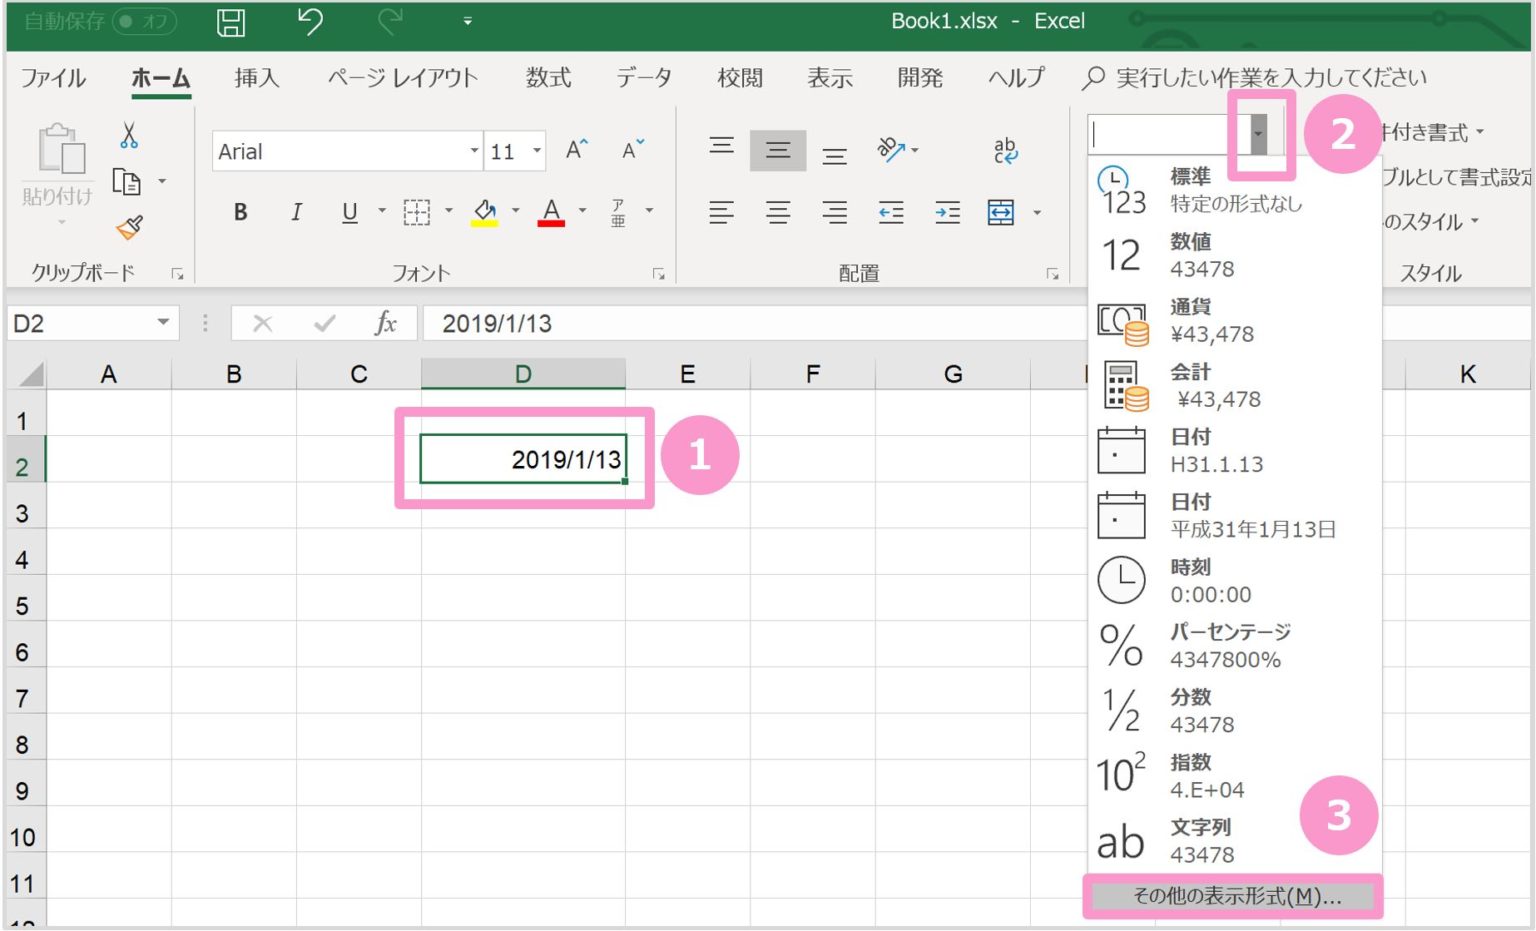This screenshot has height=931, width=1536.
Task: Align text right
Action: click(834, 212)
